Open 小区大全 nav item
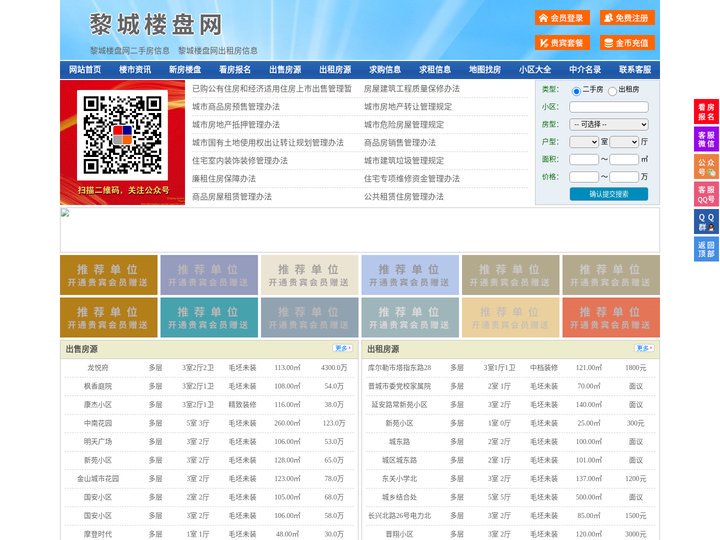Image resolution: width=720 pixels, height=540 pixels. point(535,70)
